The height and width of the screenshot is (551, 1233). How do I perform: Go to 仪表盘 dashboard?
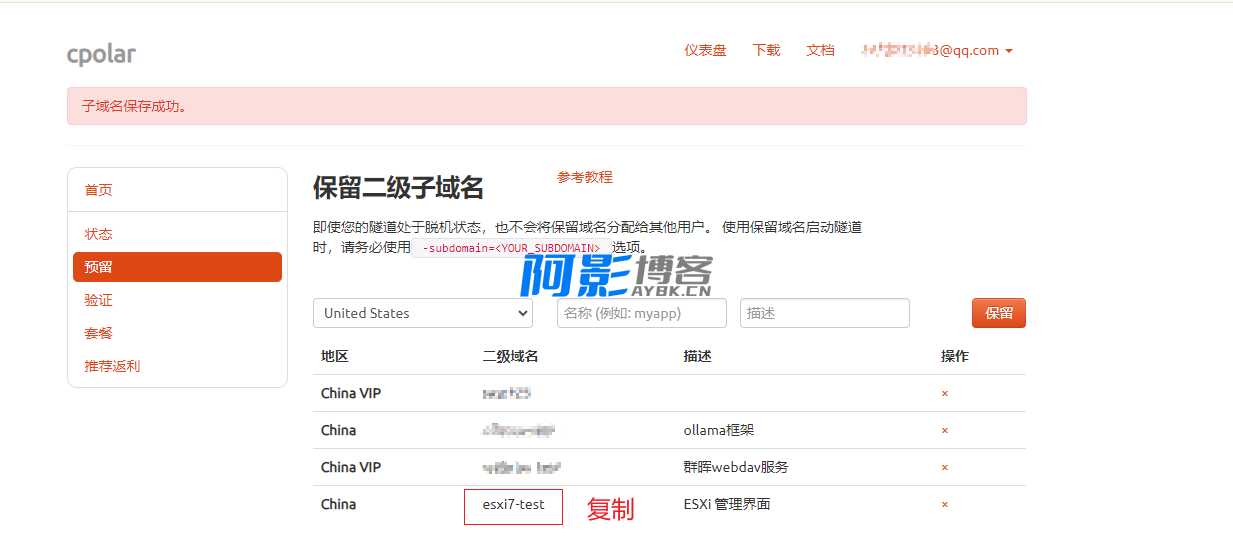pyautogui.click(x=705, y=50)
